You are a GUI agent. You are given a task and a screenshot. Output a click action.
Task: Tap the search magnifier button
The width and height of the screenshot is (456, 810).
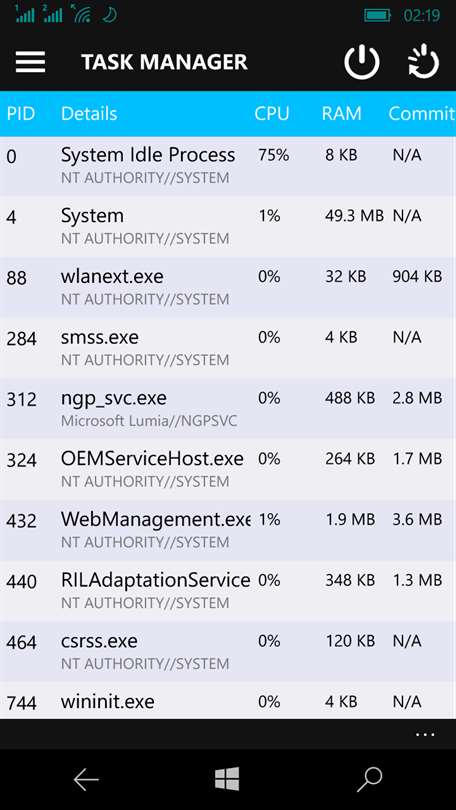point(369,779)
